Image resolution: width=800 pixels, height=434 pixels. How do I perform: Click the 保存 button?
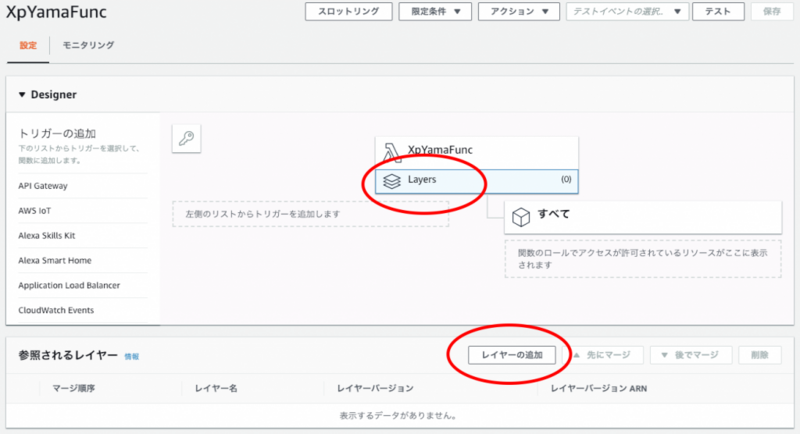point(772,11)
